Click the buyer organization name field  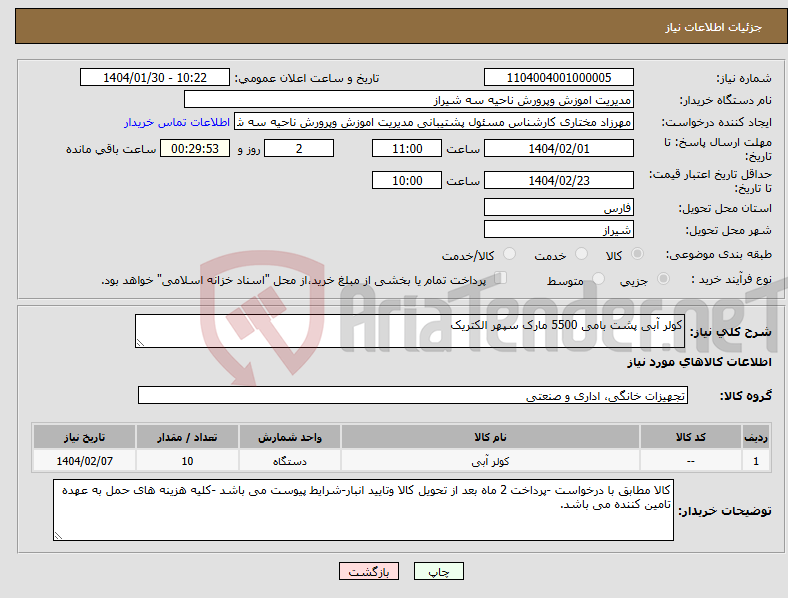409,99
